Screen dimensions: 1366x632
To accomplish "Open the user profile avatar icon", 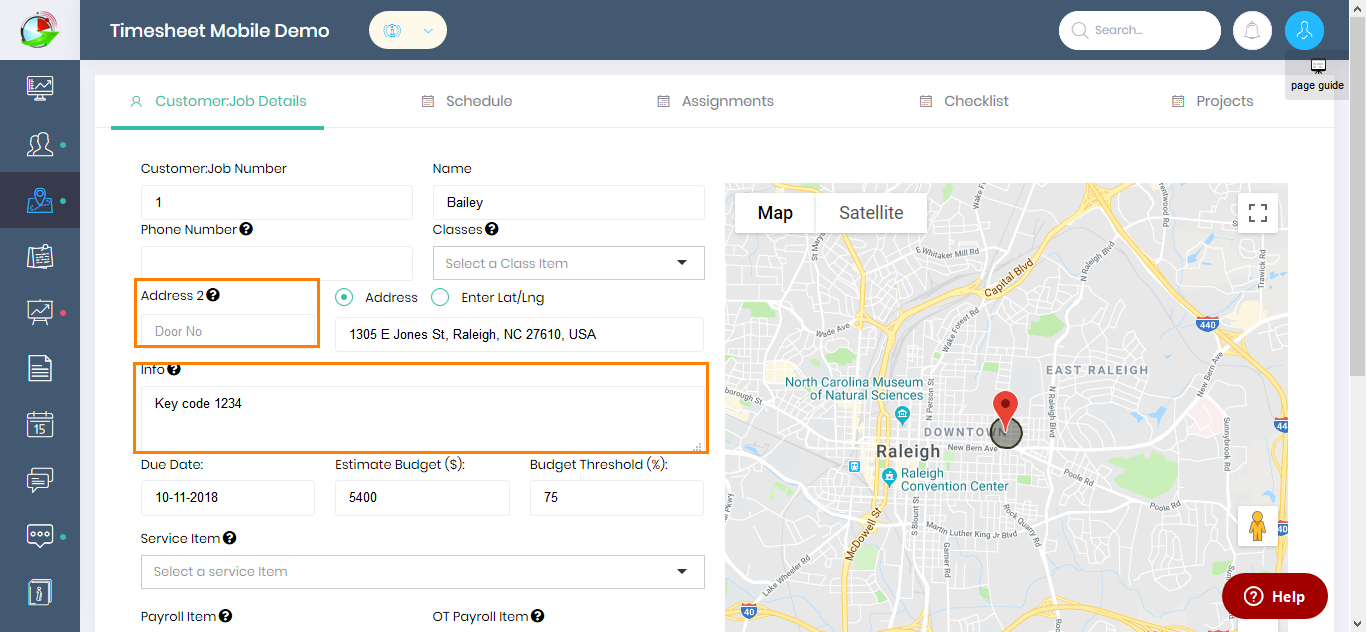I will pyautogui.click(x=1304, y=30).
